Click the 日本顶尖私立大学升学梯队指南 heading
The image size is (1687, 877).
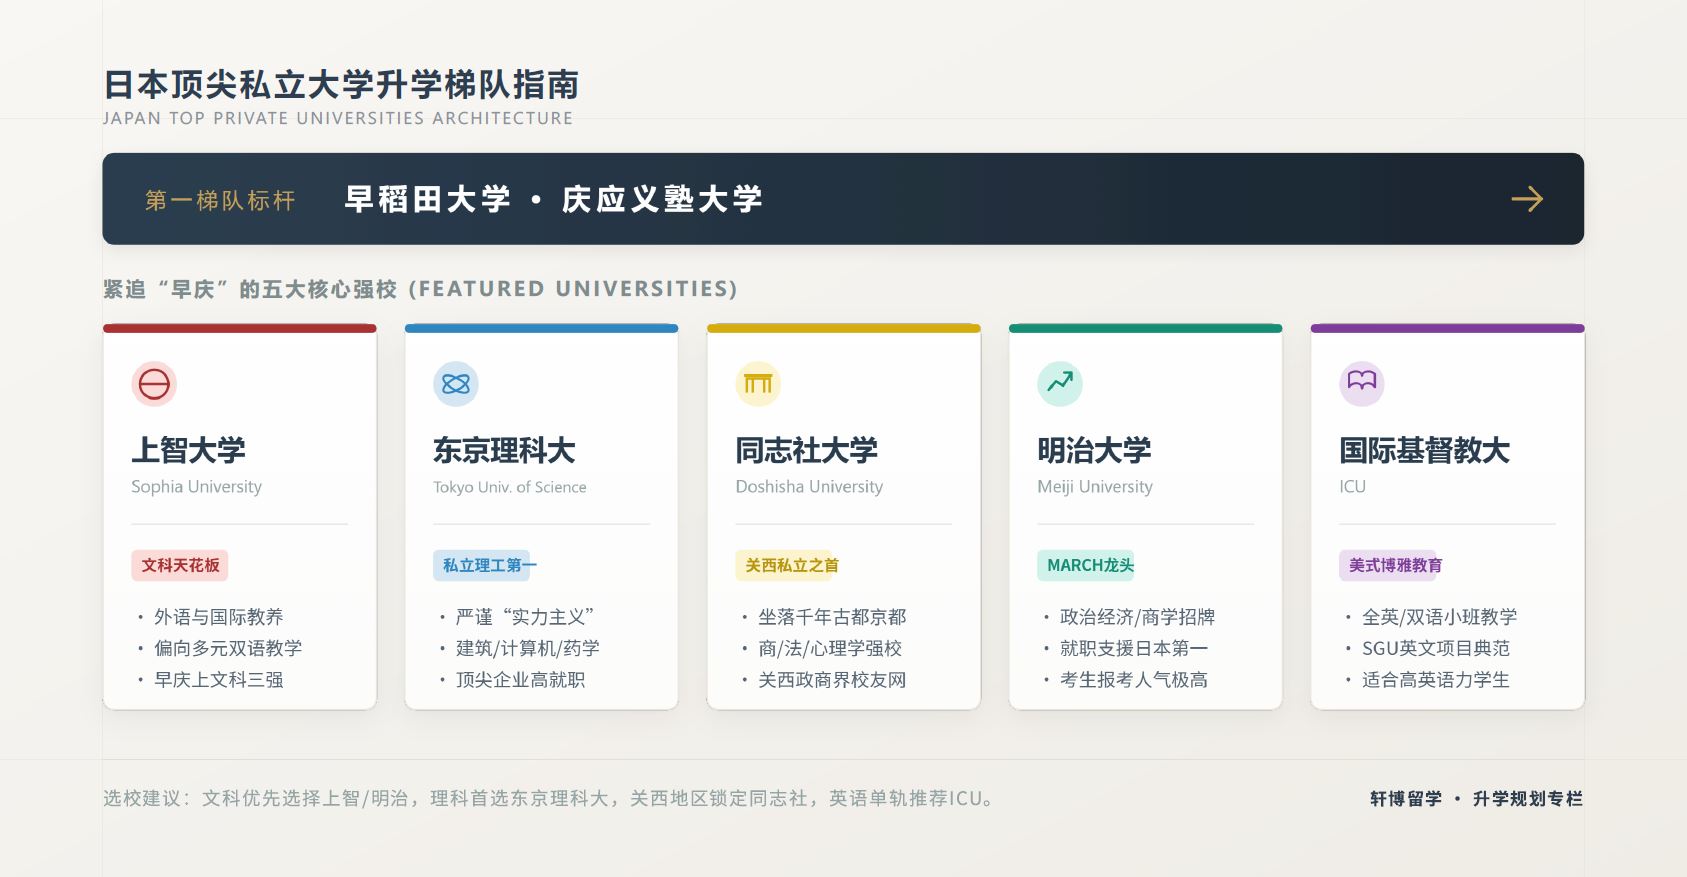[341, 84]
